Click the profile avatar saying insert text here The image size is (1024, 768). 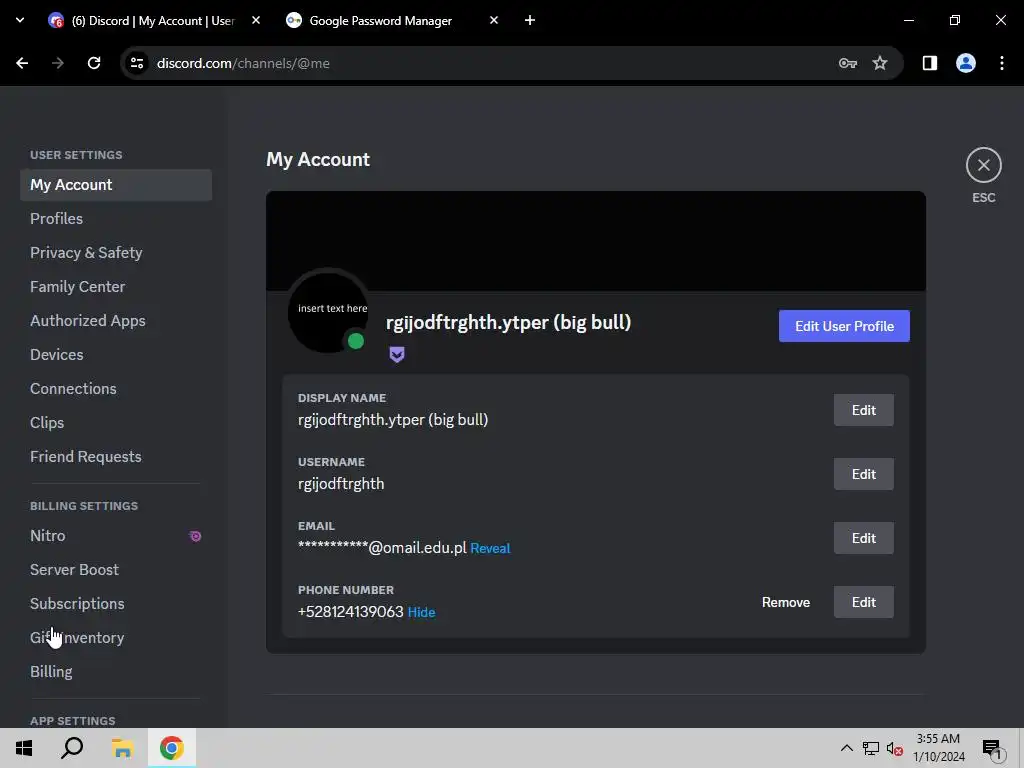[328, 311]
